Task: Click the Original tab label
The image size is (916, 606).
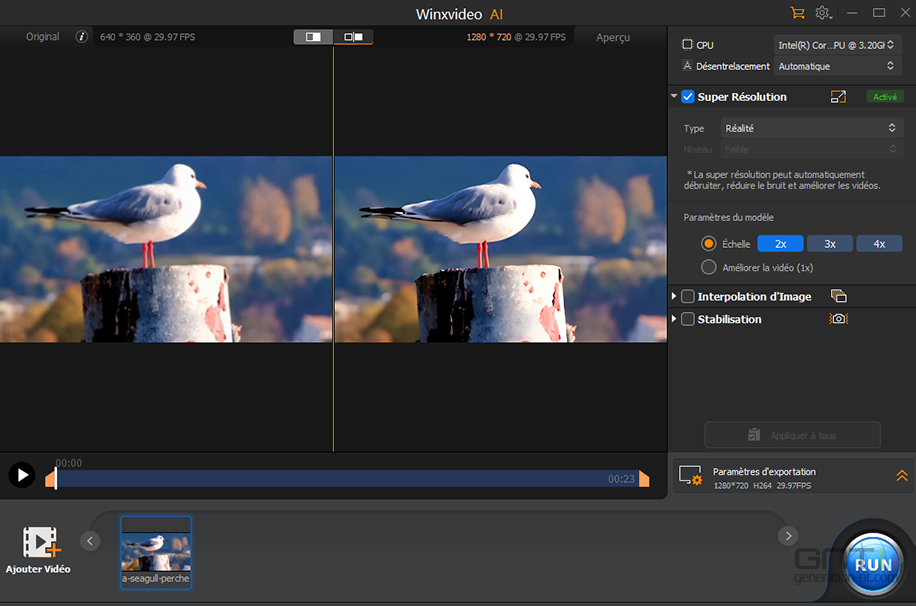Action: tap(43, 37)
